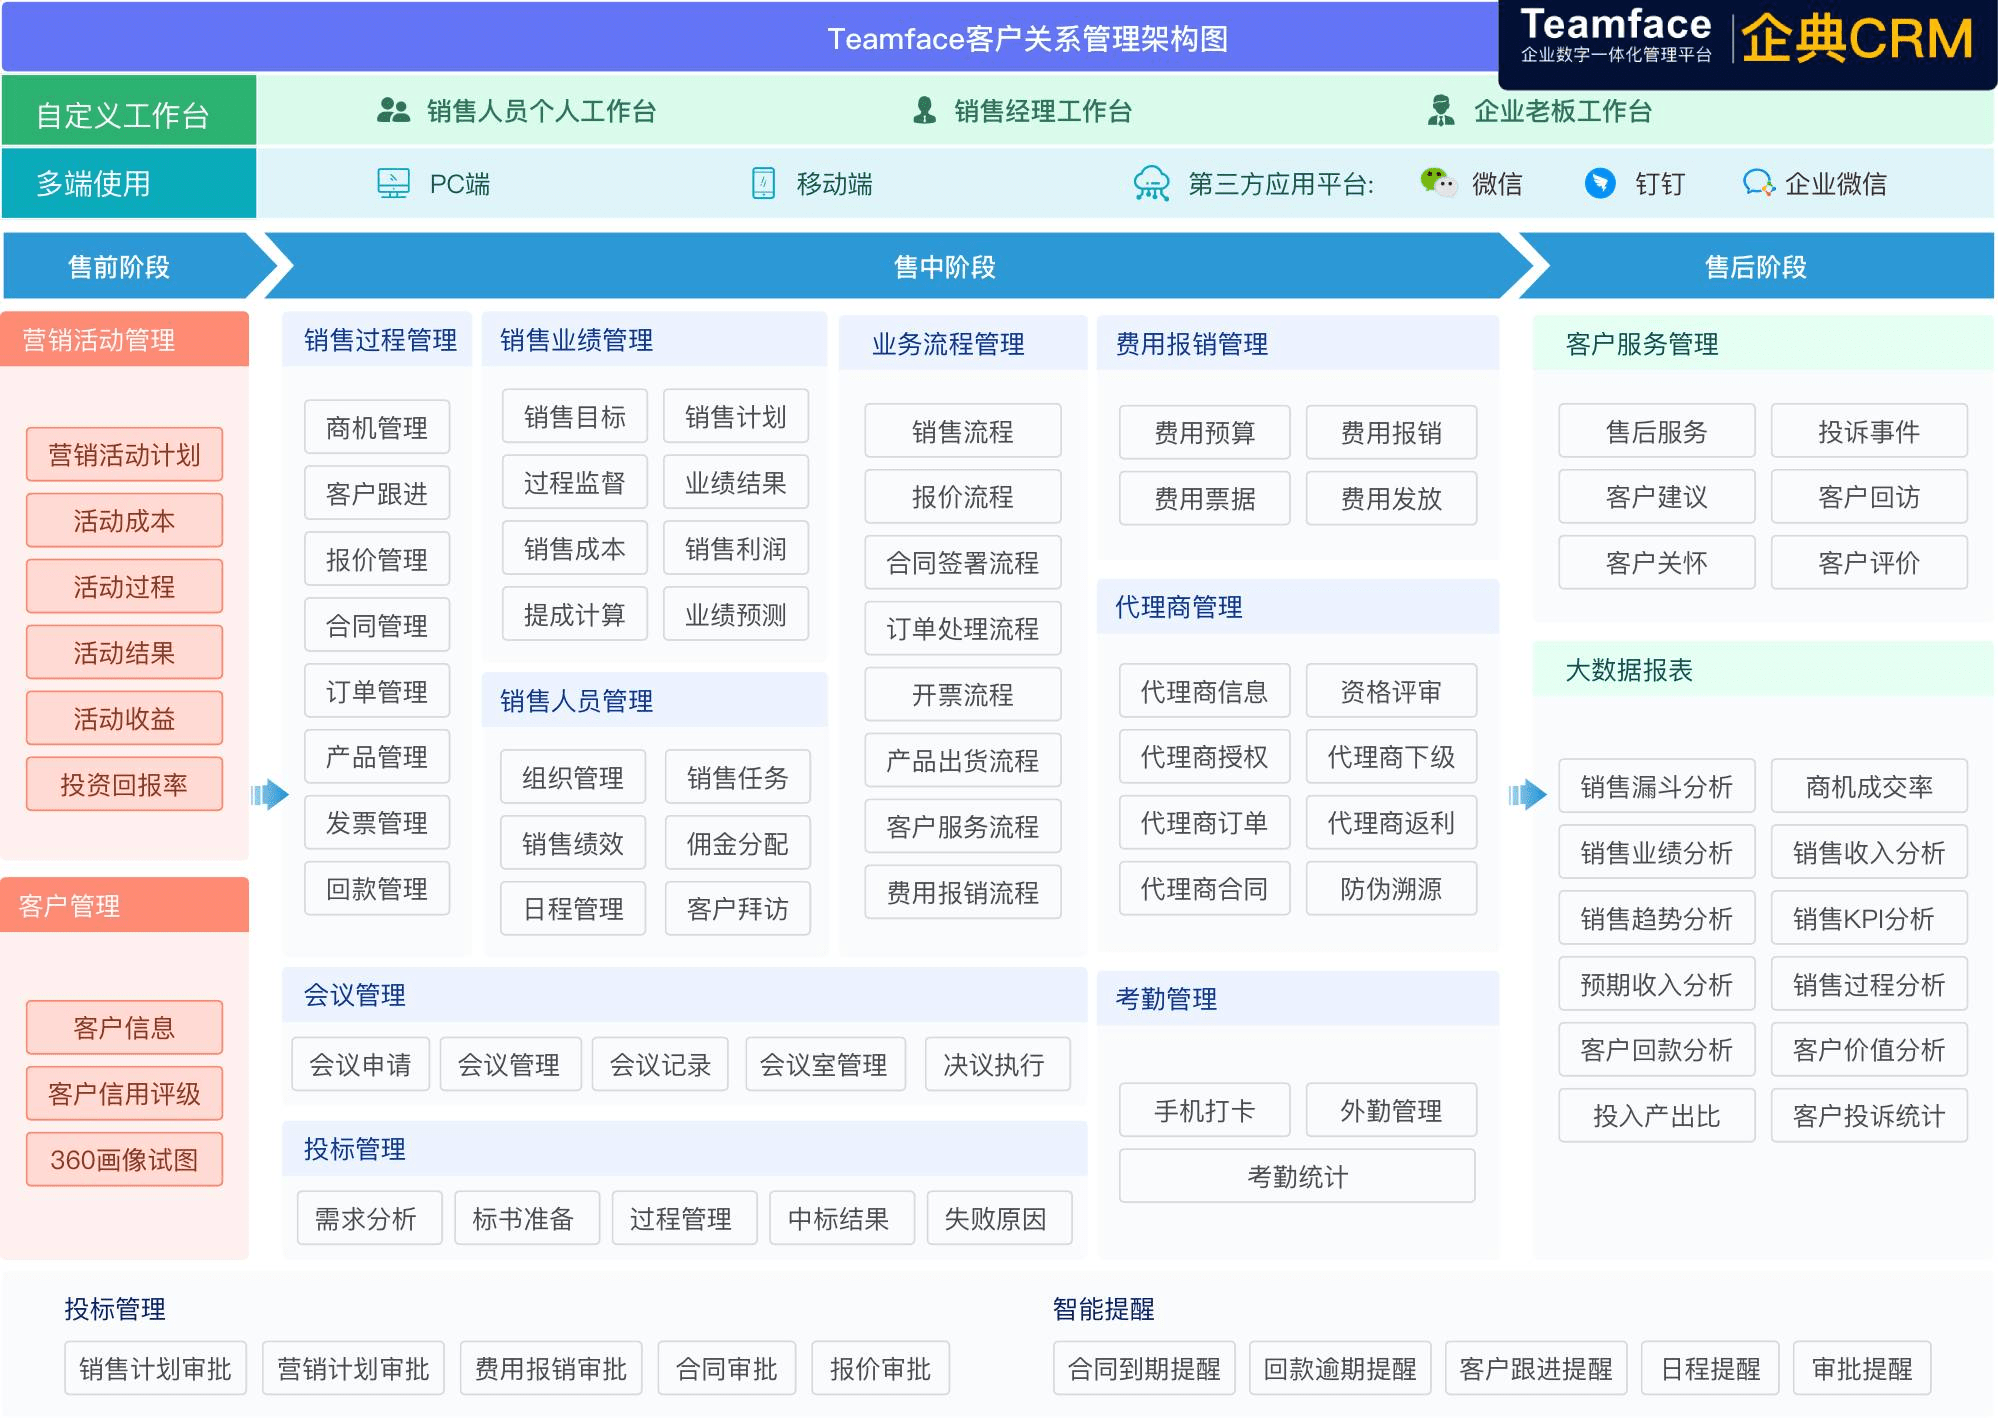Screen dimensions: 1998x1418
Task: Open the 360画像试图 box
Action: pyautogui.click(x=124, y=1160)
